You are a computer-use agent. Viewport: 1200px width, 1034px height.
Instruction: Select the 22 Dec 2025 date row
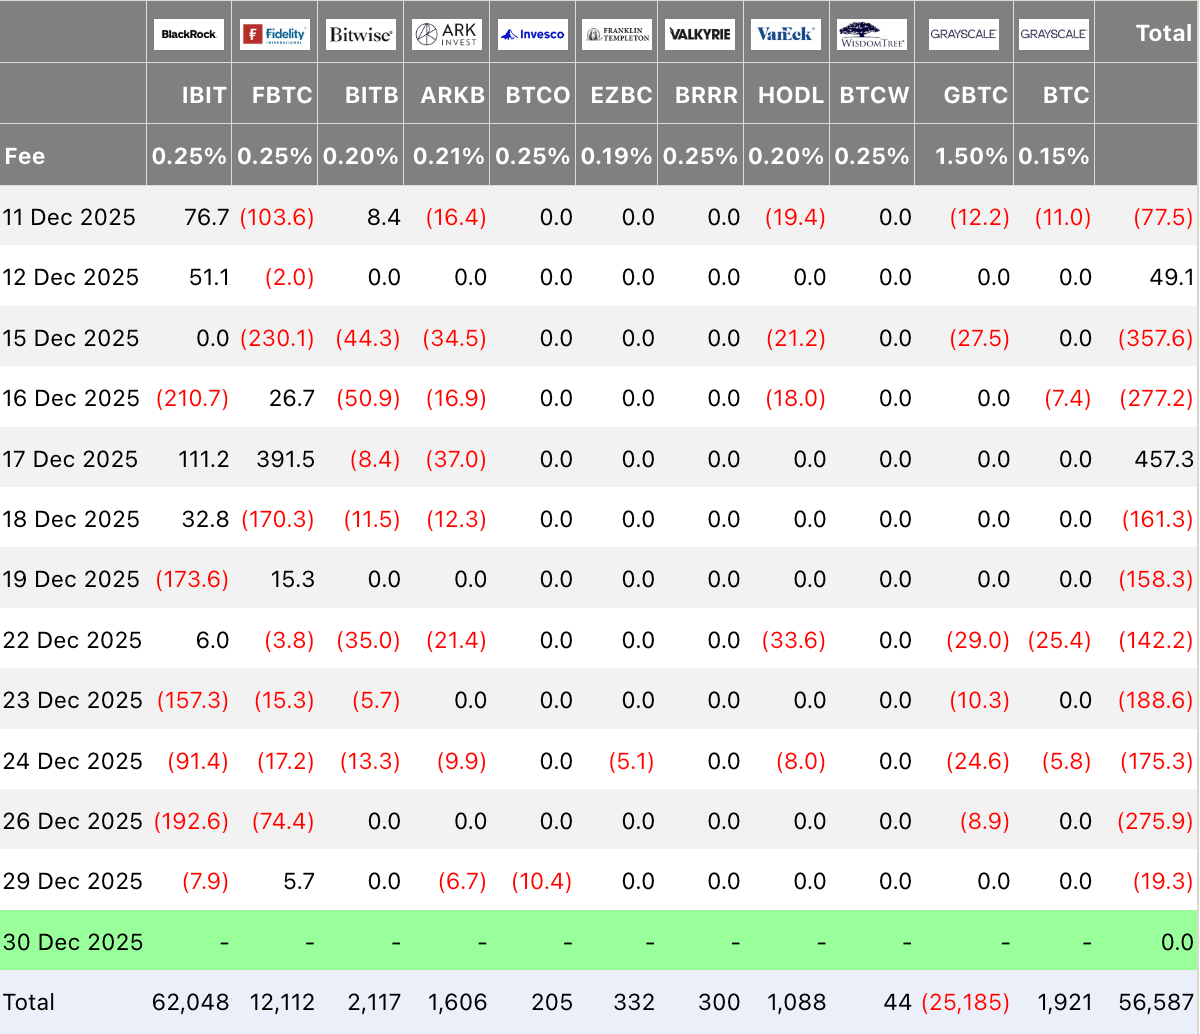coord(600,640)
